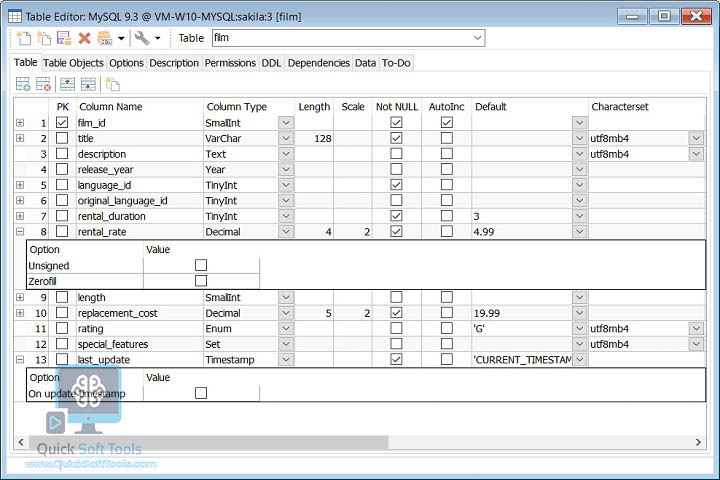This screenshot has width=720, height=480.
Task: Click the New table icon in toolbar
Action: pyautogui.click(x=23, y=38)
